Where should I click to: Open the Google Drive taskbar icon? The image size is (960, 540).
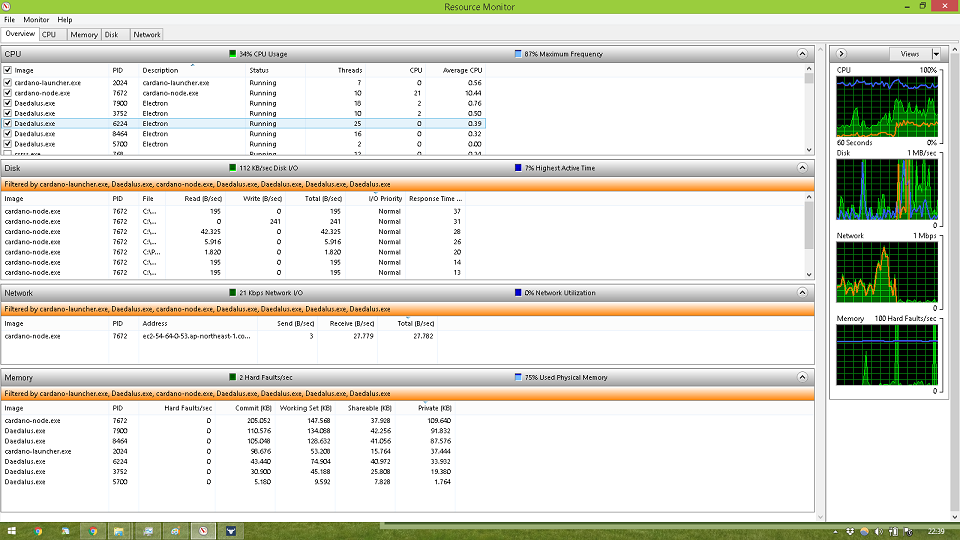point(66,531)
